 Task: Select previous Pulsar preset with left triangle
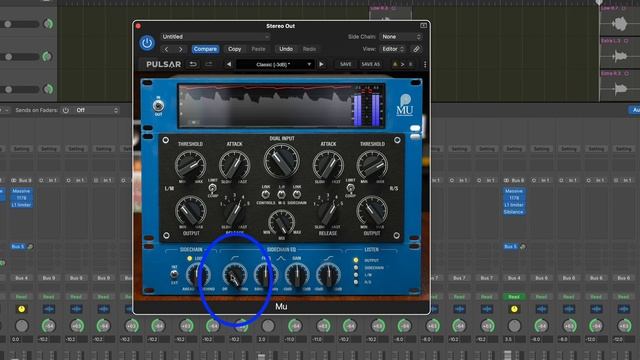point(229,64)
